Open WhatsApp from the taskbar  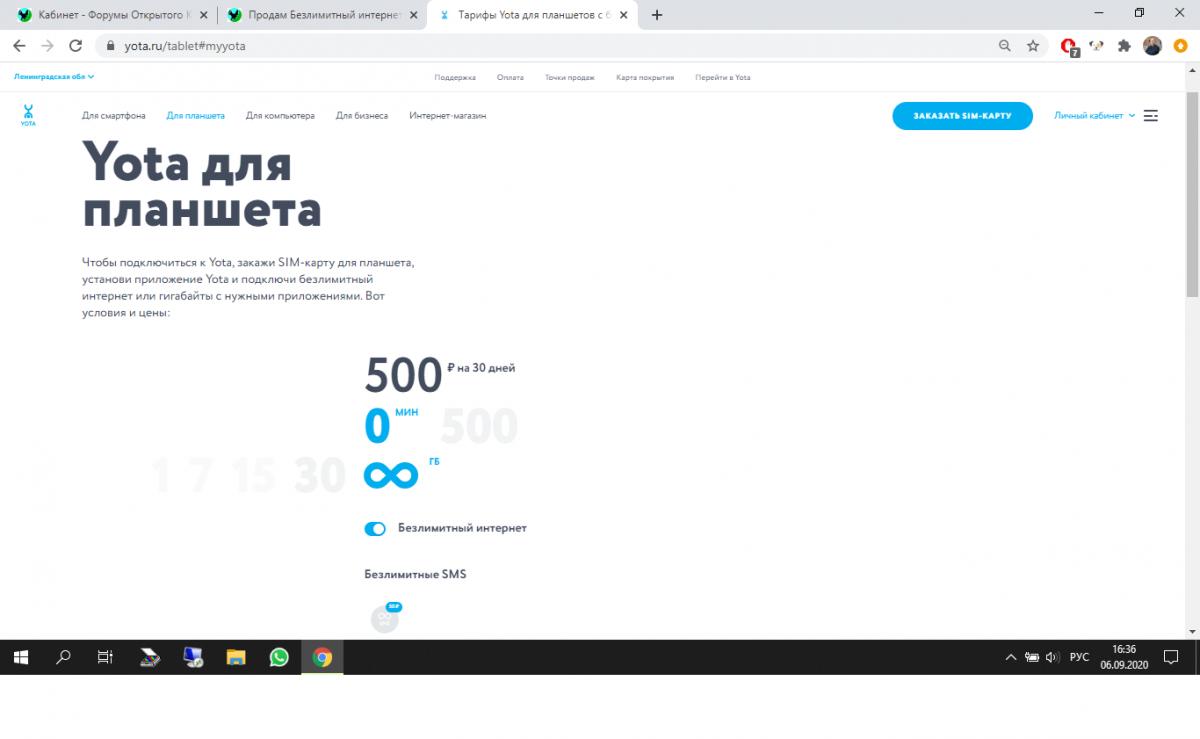click(x=279, y=657)
